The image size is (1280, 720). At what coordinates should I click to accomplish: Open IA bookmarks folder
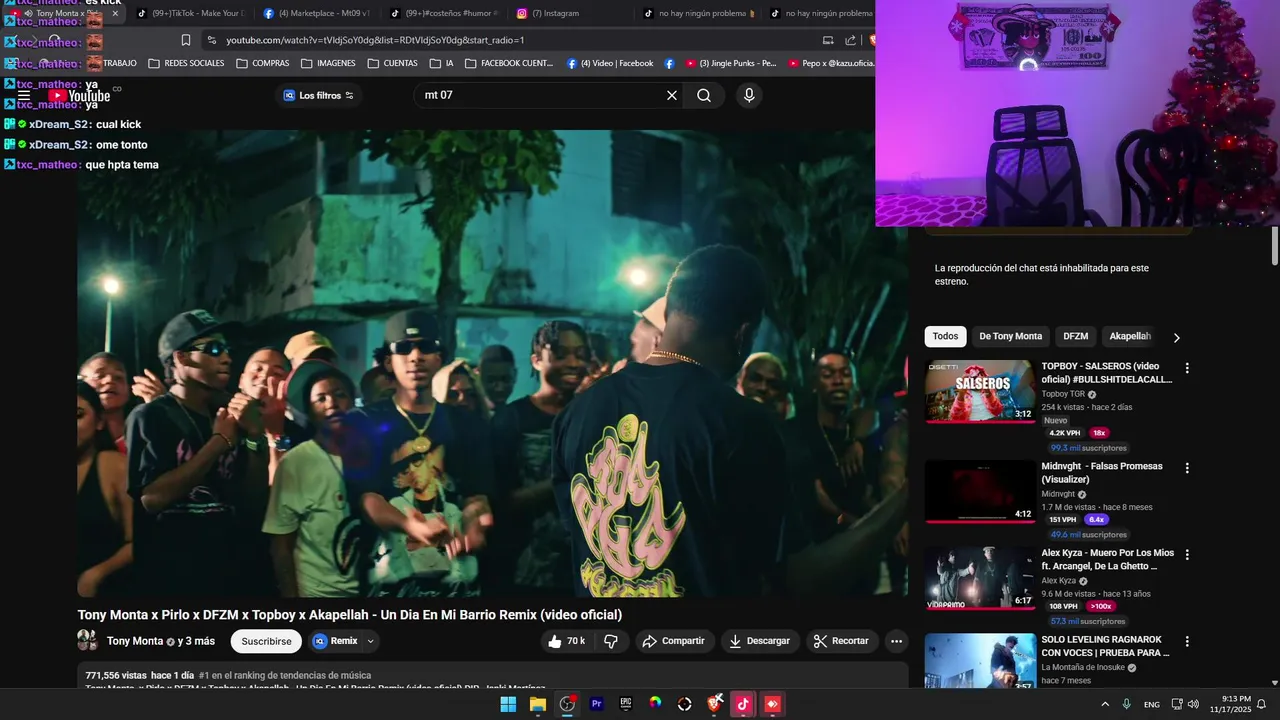[x=442, y=63]
